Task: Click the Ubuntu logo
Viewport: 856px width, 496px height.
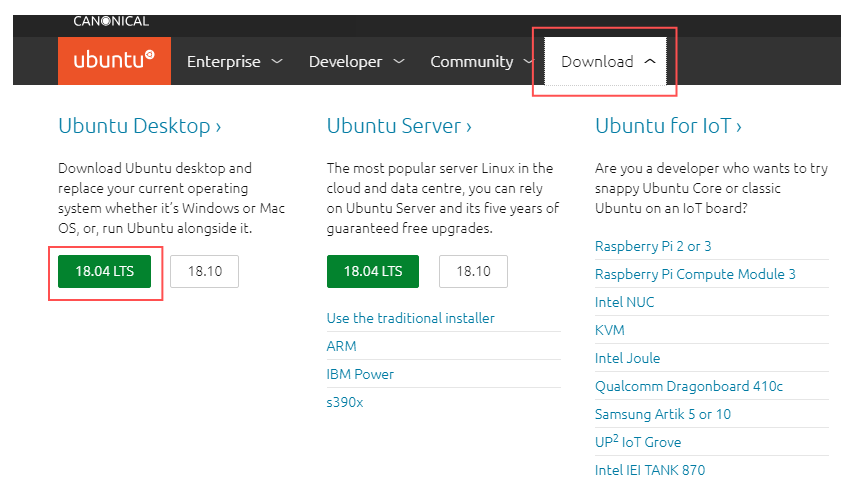Action: pyautogui.click(x=114, y=61)
